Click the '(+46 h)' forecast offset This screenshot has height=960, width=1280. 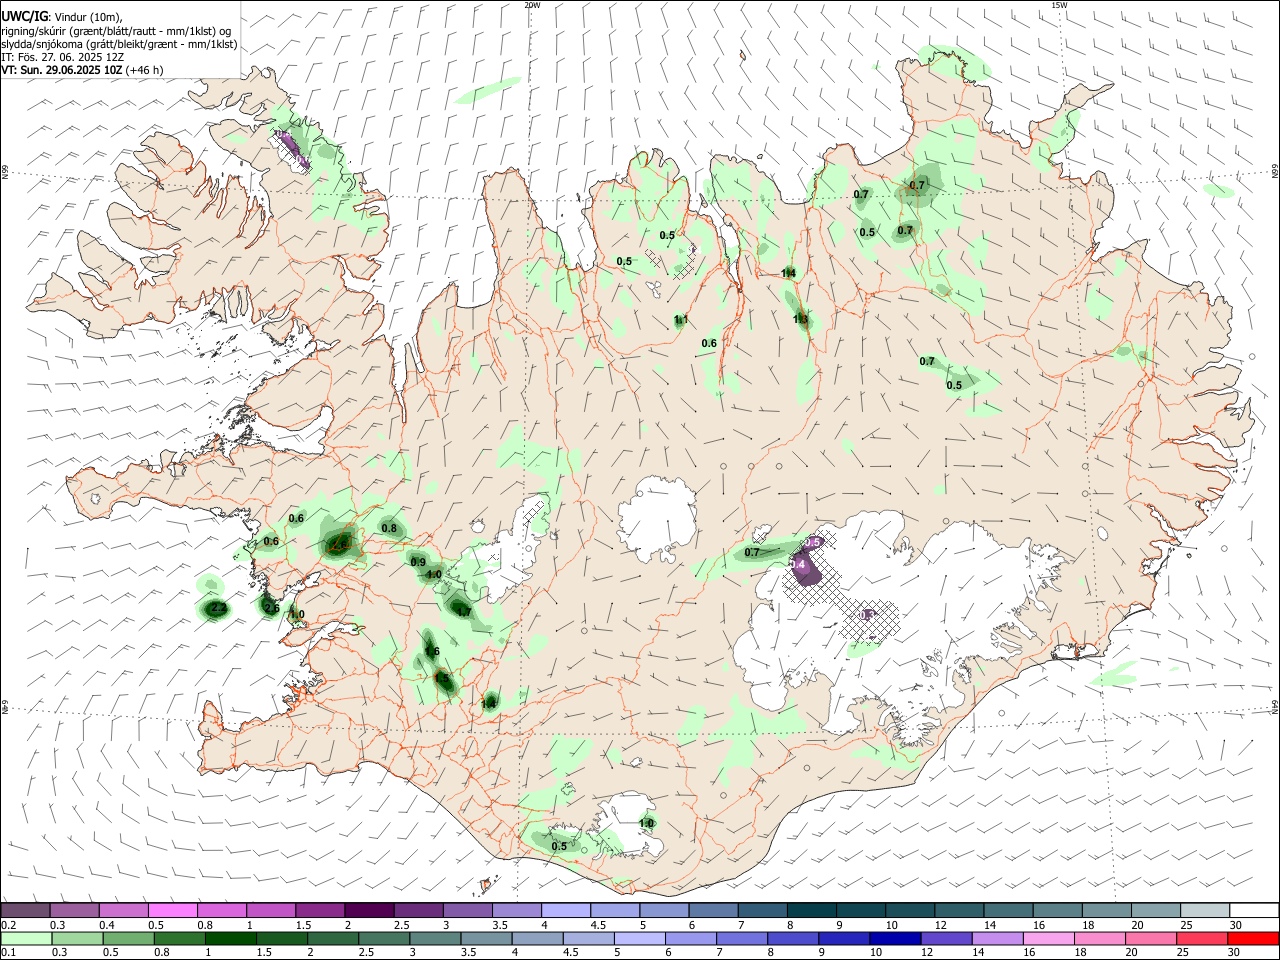(x=145, y=70)
